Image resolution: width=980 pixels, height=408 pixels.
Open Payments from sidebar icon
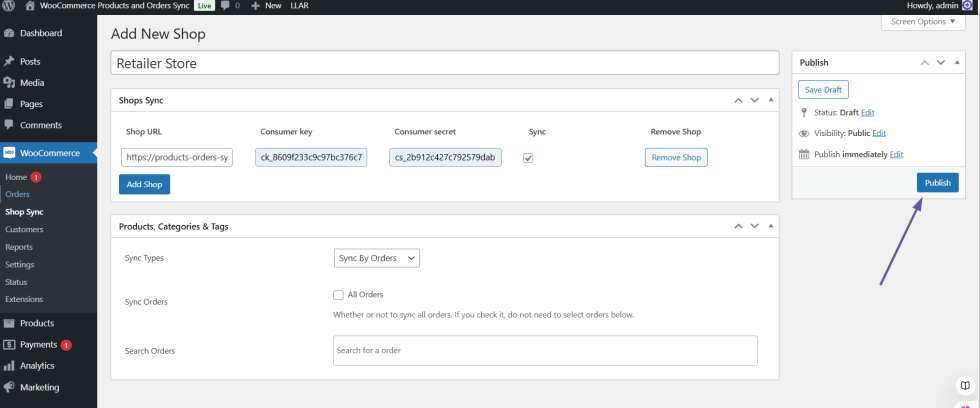tap(9, 345)
